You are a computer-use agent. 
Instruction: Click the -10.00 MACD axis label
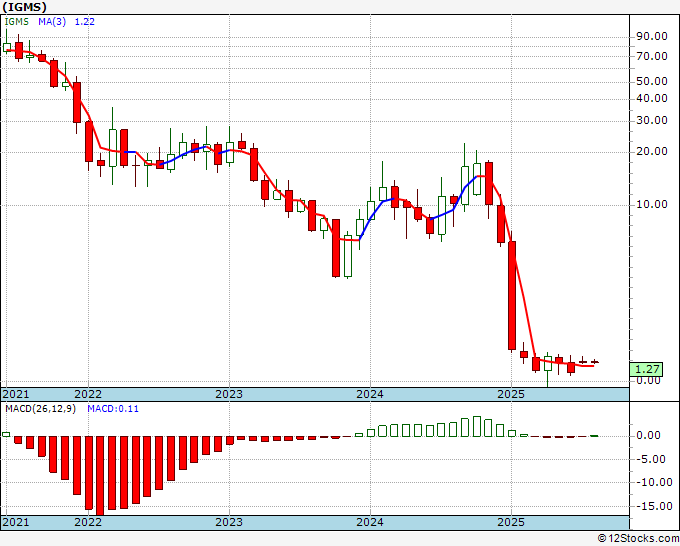pos(652,482)
